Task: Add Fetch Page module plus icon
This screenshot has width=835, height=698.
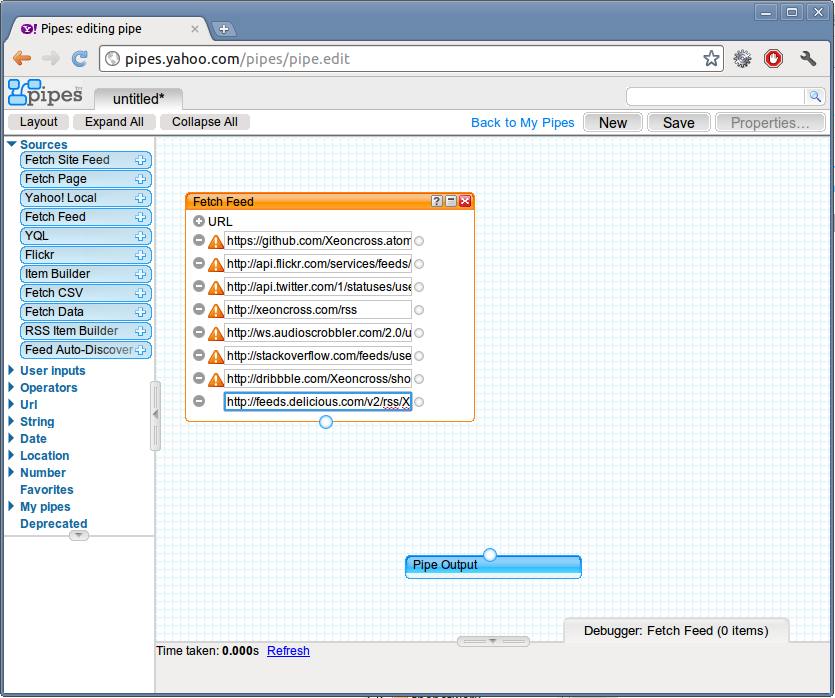Action: click(x=141, y=179)
